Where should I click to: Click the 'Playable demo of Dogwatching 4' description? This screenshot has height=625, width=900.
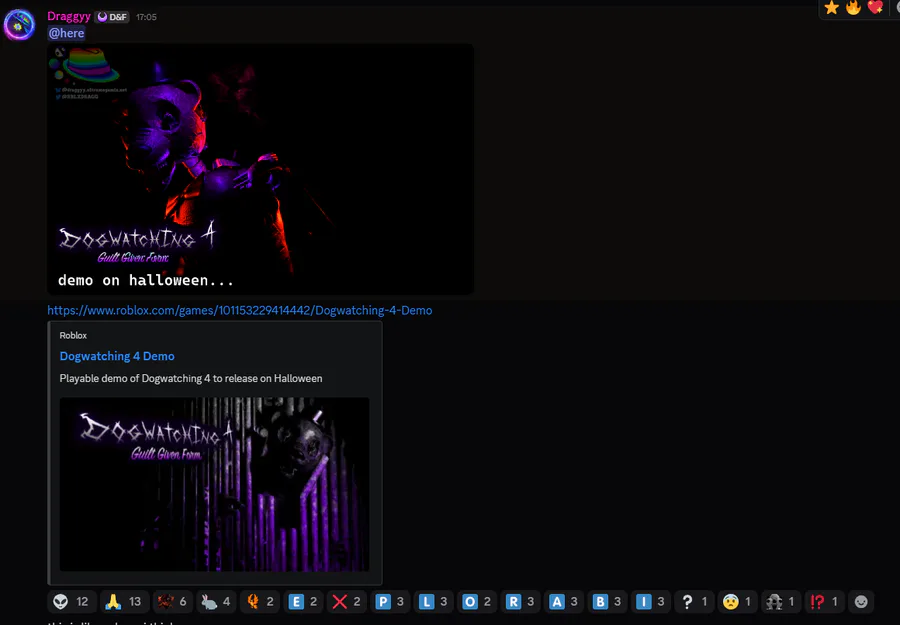coord(191,378)
